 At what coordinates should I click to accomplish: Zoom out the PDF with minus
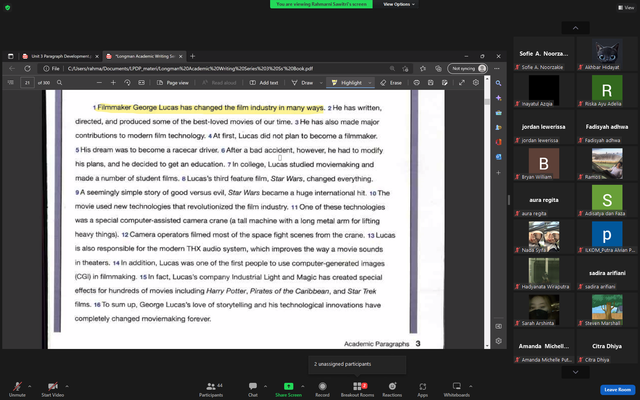click(x=99, y=82)
